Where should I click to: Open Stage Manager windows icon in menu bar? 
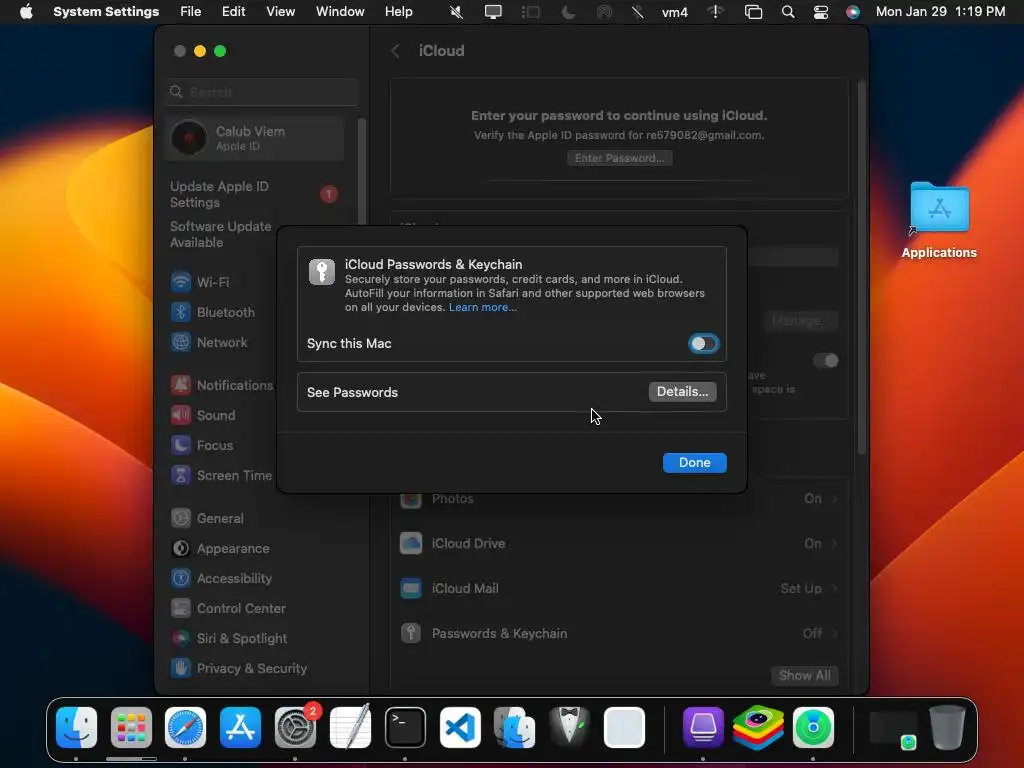coord(753,12)
